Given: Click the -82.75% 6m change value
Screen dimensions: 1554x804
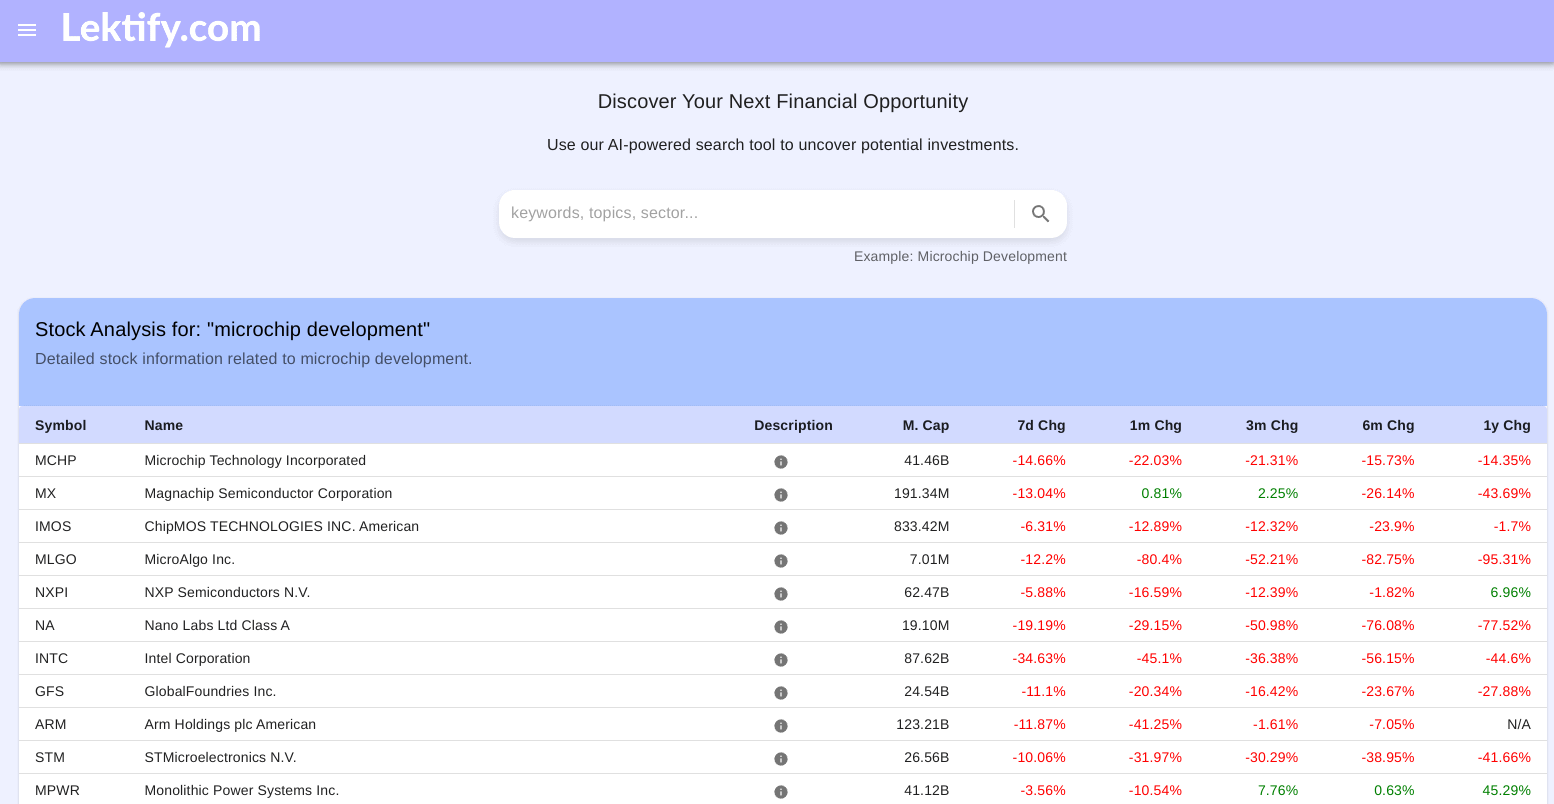Looking at the screenshot, I should click(1388, 559).
